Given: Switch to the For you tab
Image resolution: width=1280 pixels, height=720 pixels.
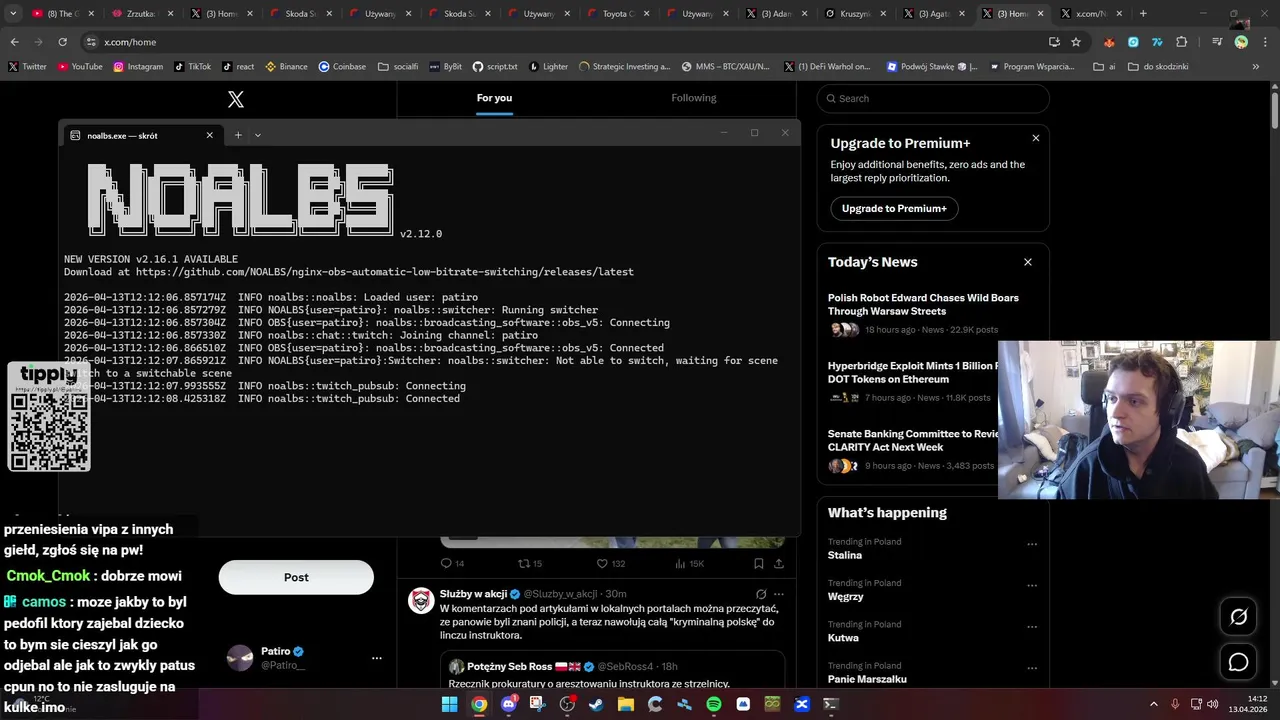Looking at the screenshot, I should click(x=494, y=98).
